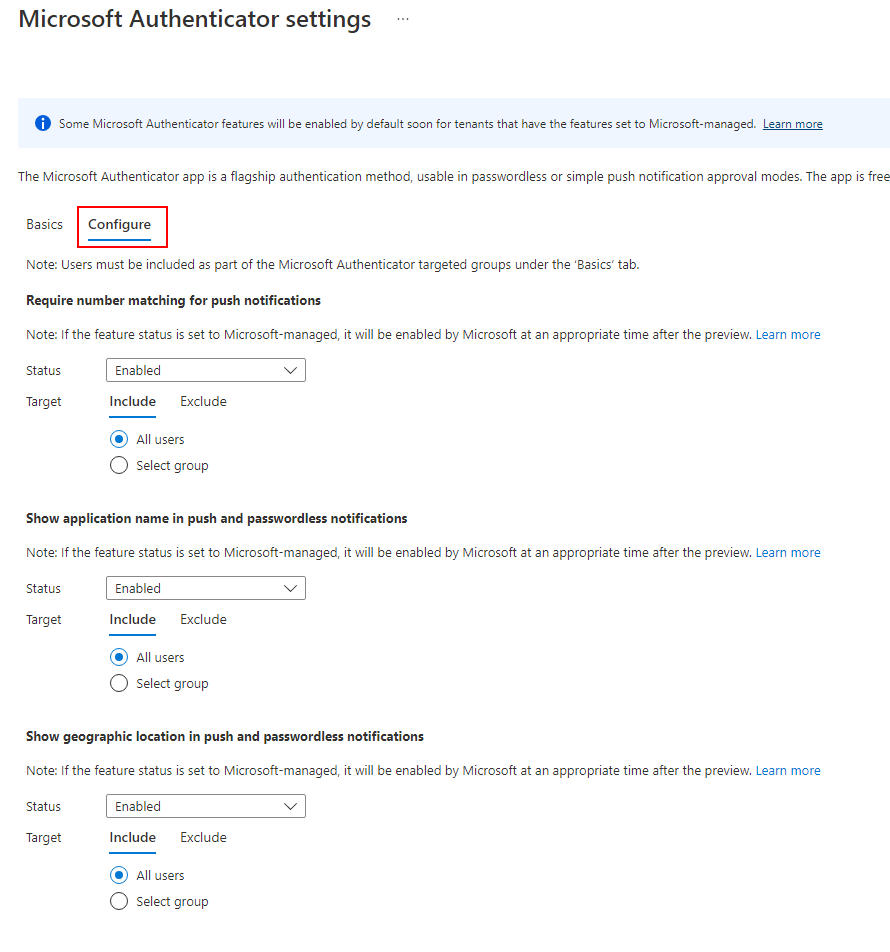The image size is (890, 952).
Task: Select Include target for application name
Action: pyautogui.click(x=133, y=619)
